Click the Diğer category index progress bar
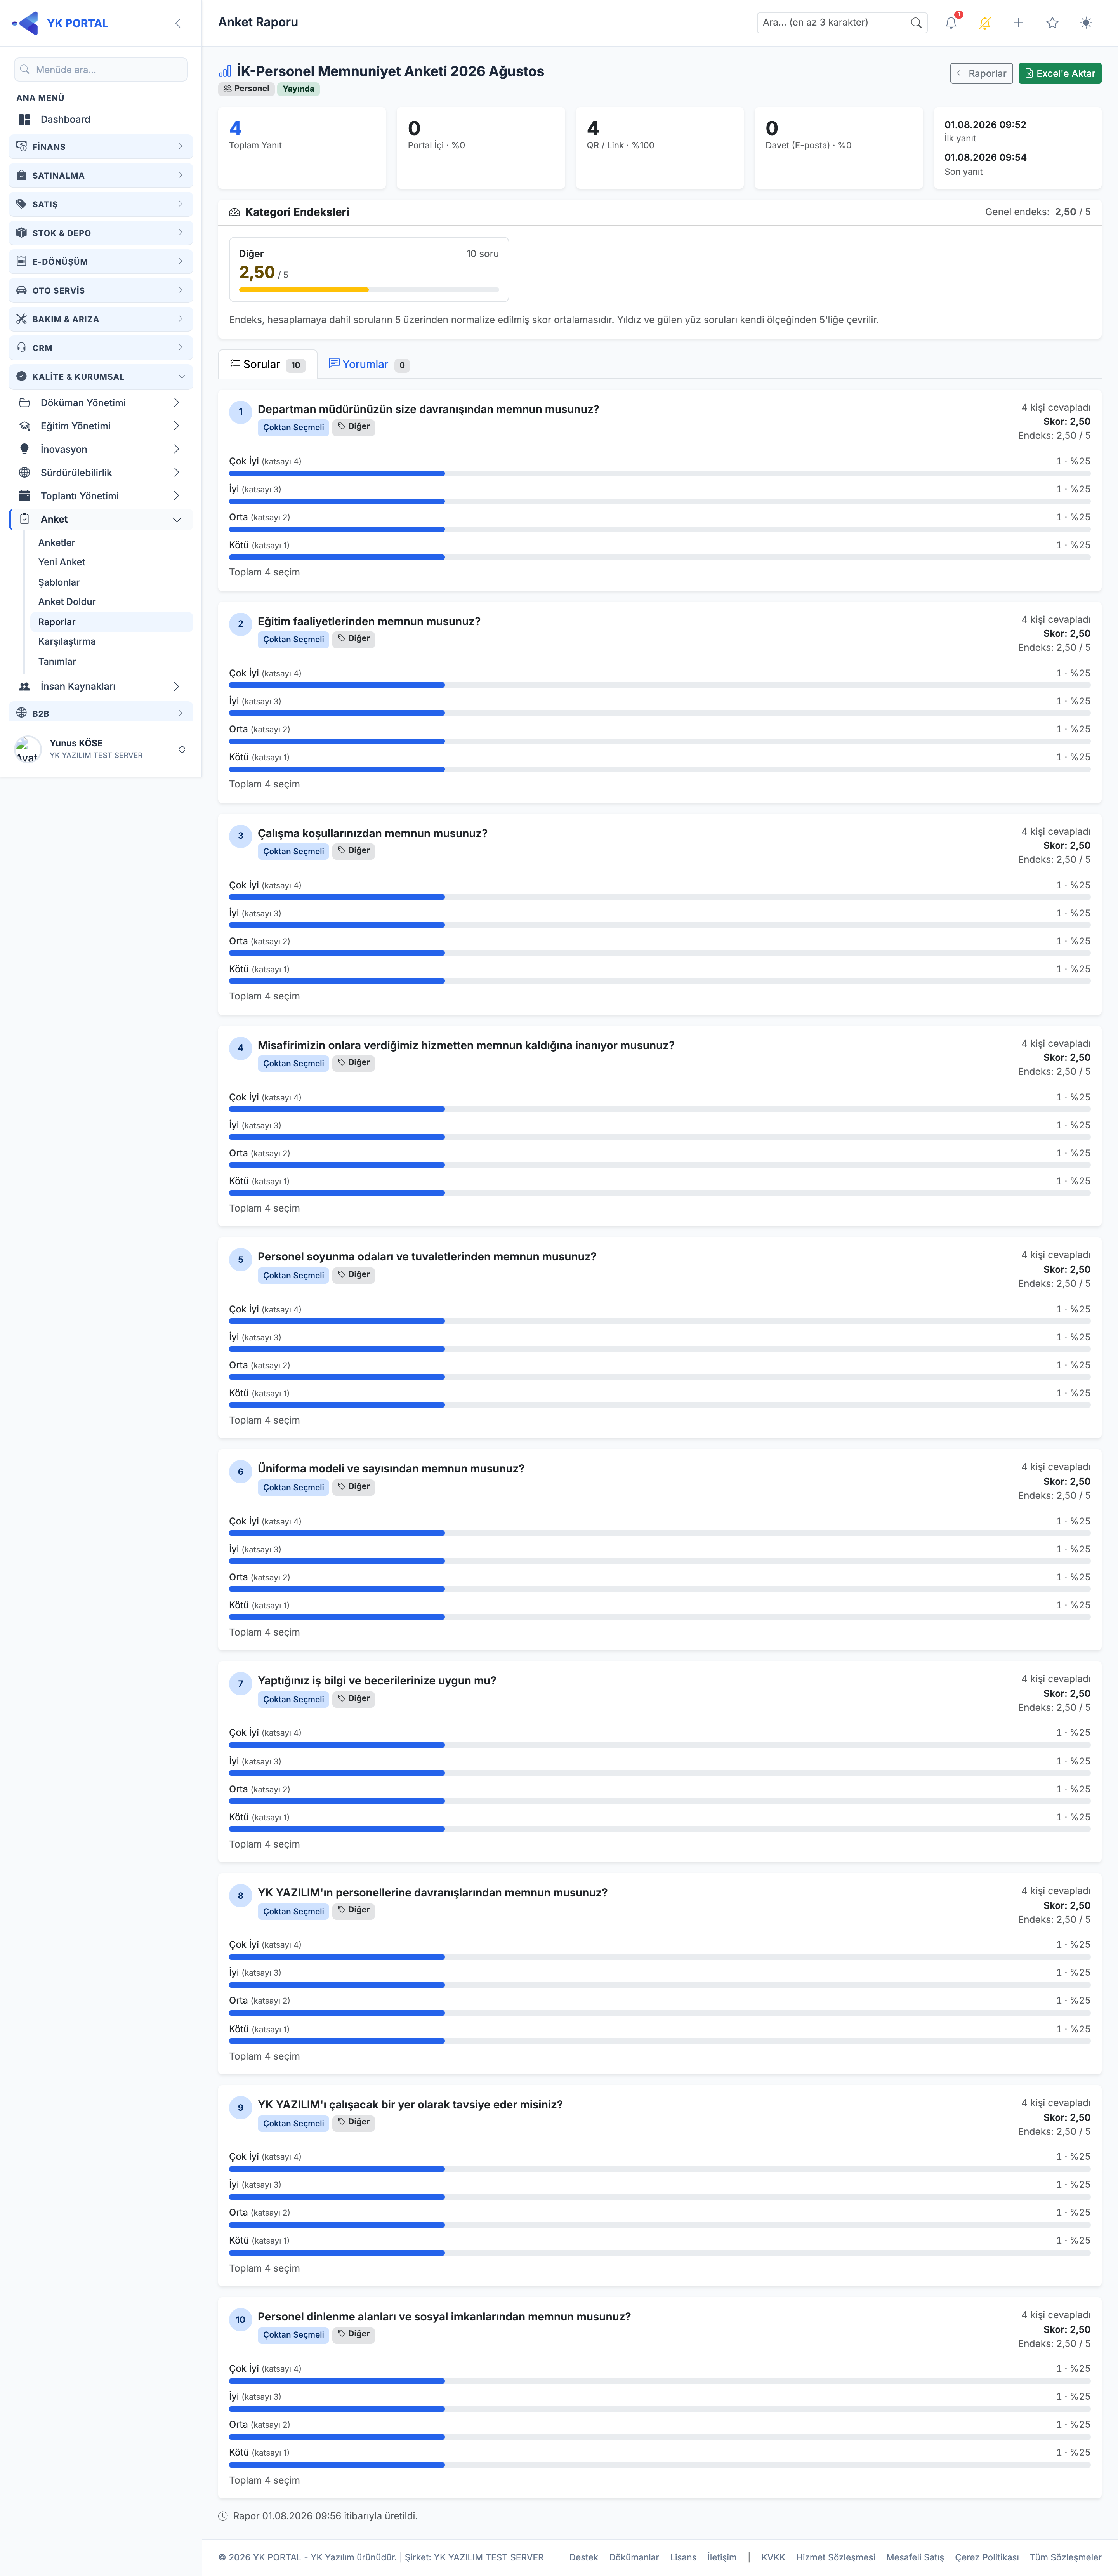 [369, 290]
